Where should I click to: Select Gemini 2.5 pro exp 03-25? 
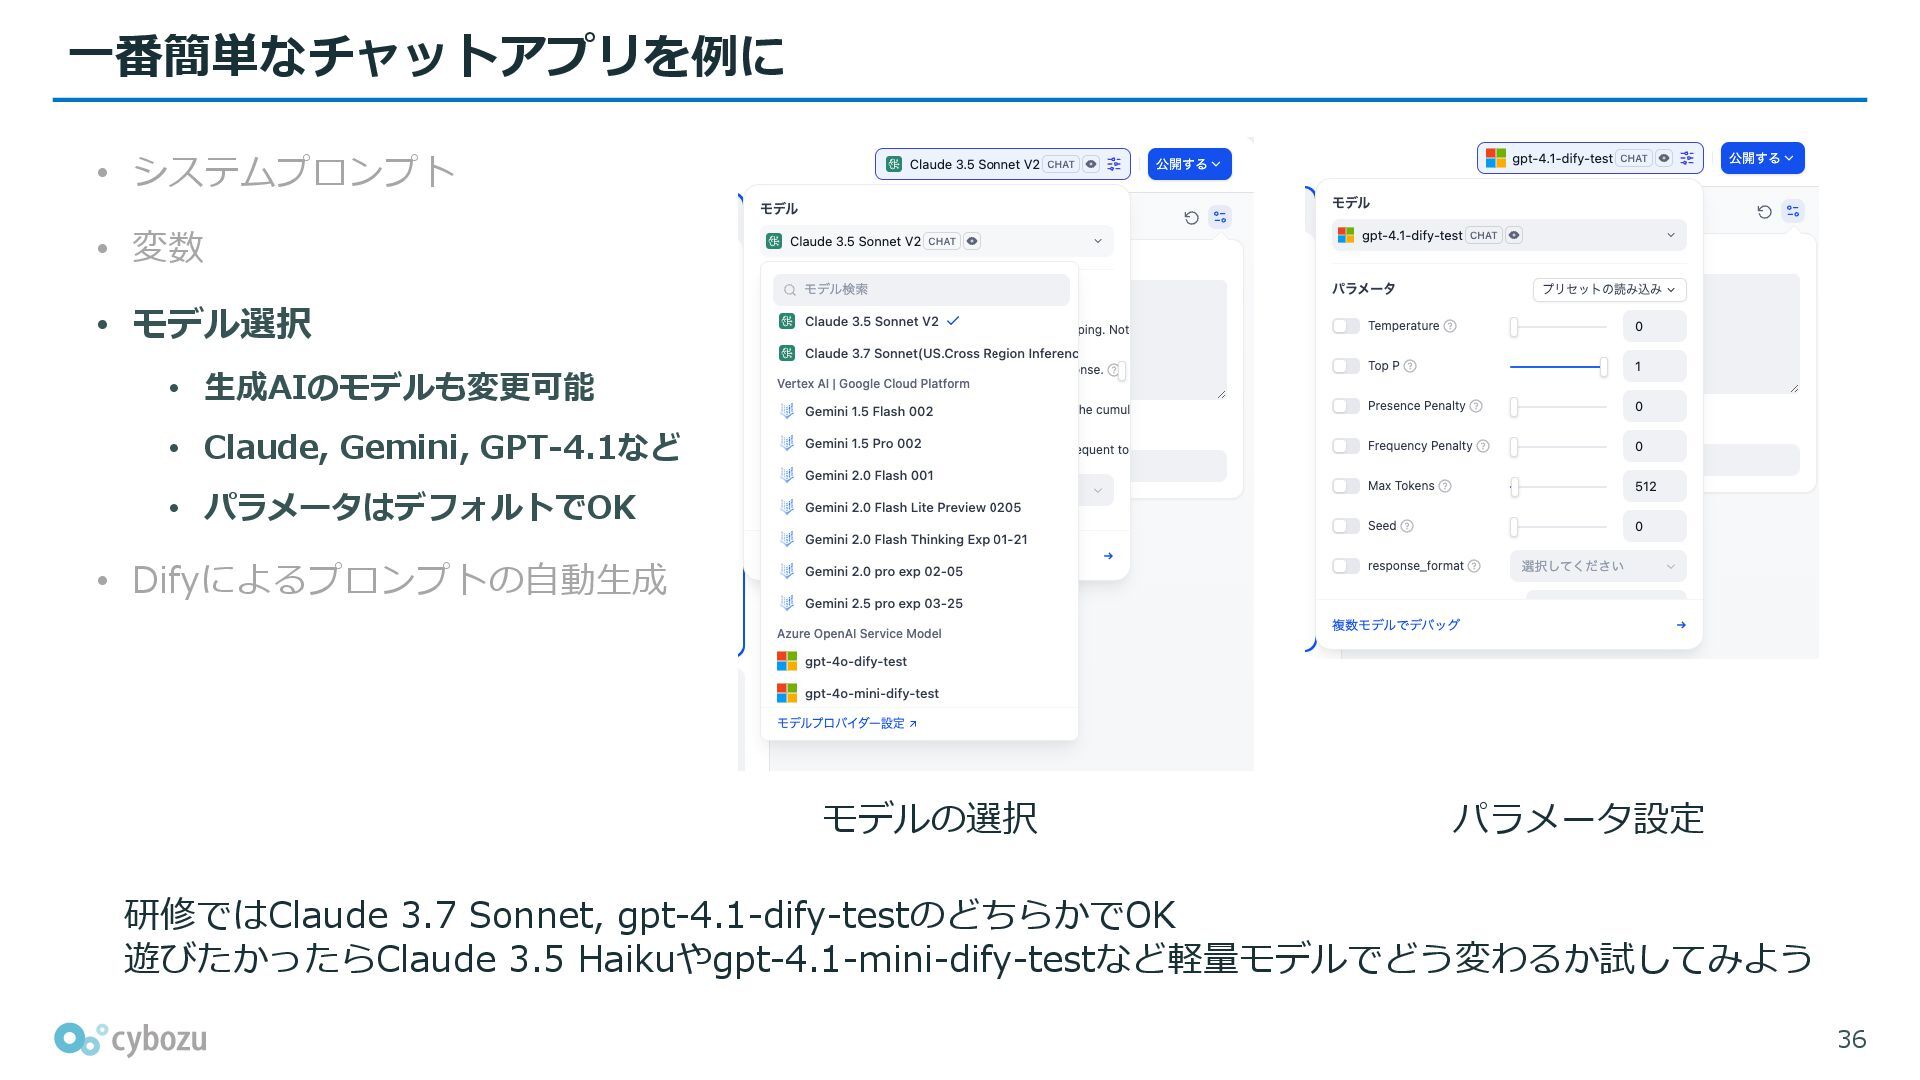919,603
